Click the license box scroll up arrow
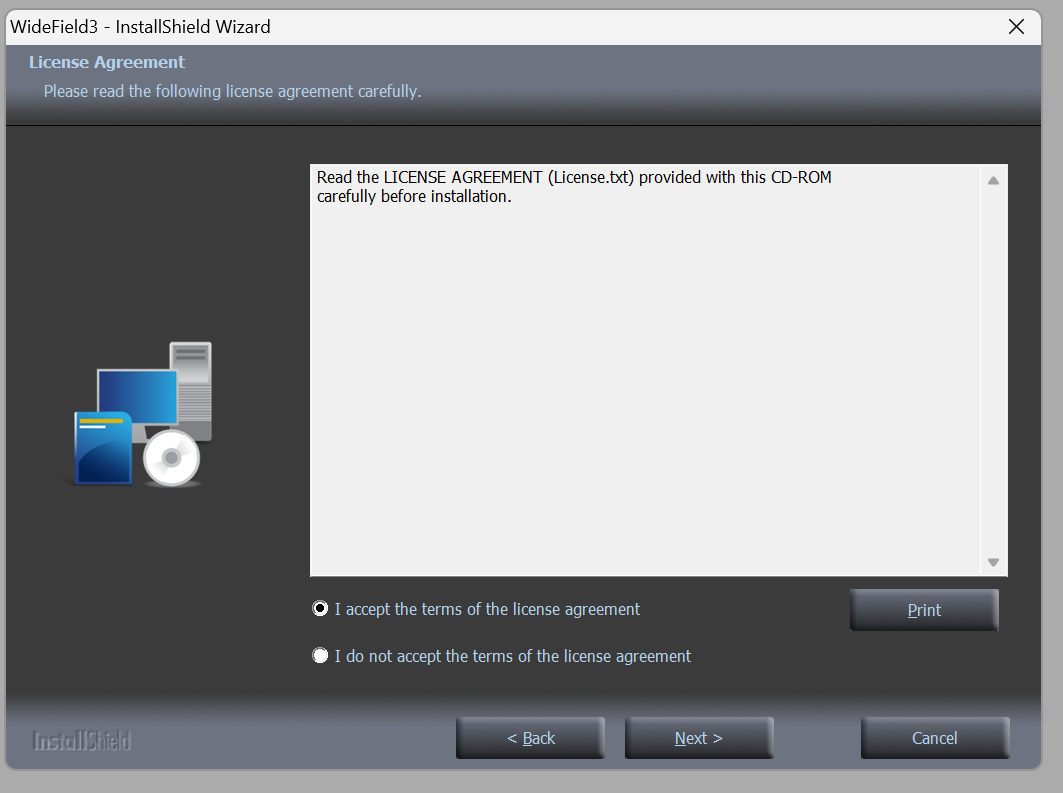 993,180
